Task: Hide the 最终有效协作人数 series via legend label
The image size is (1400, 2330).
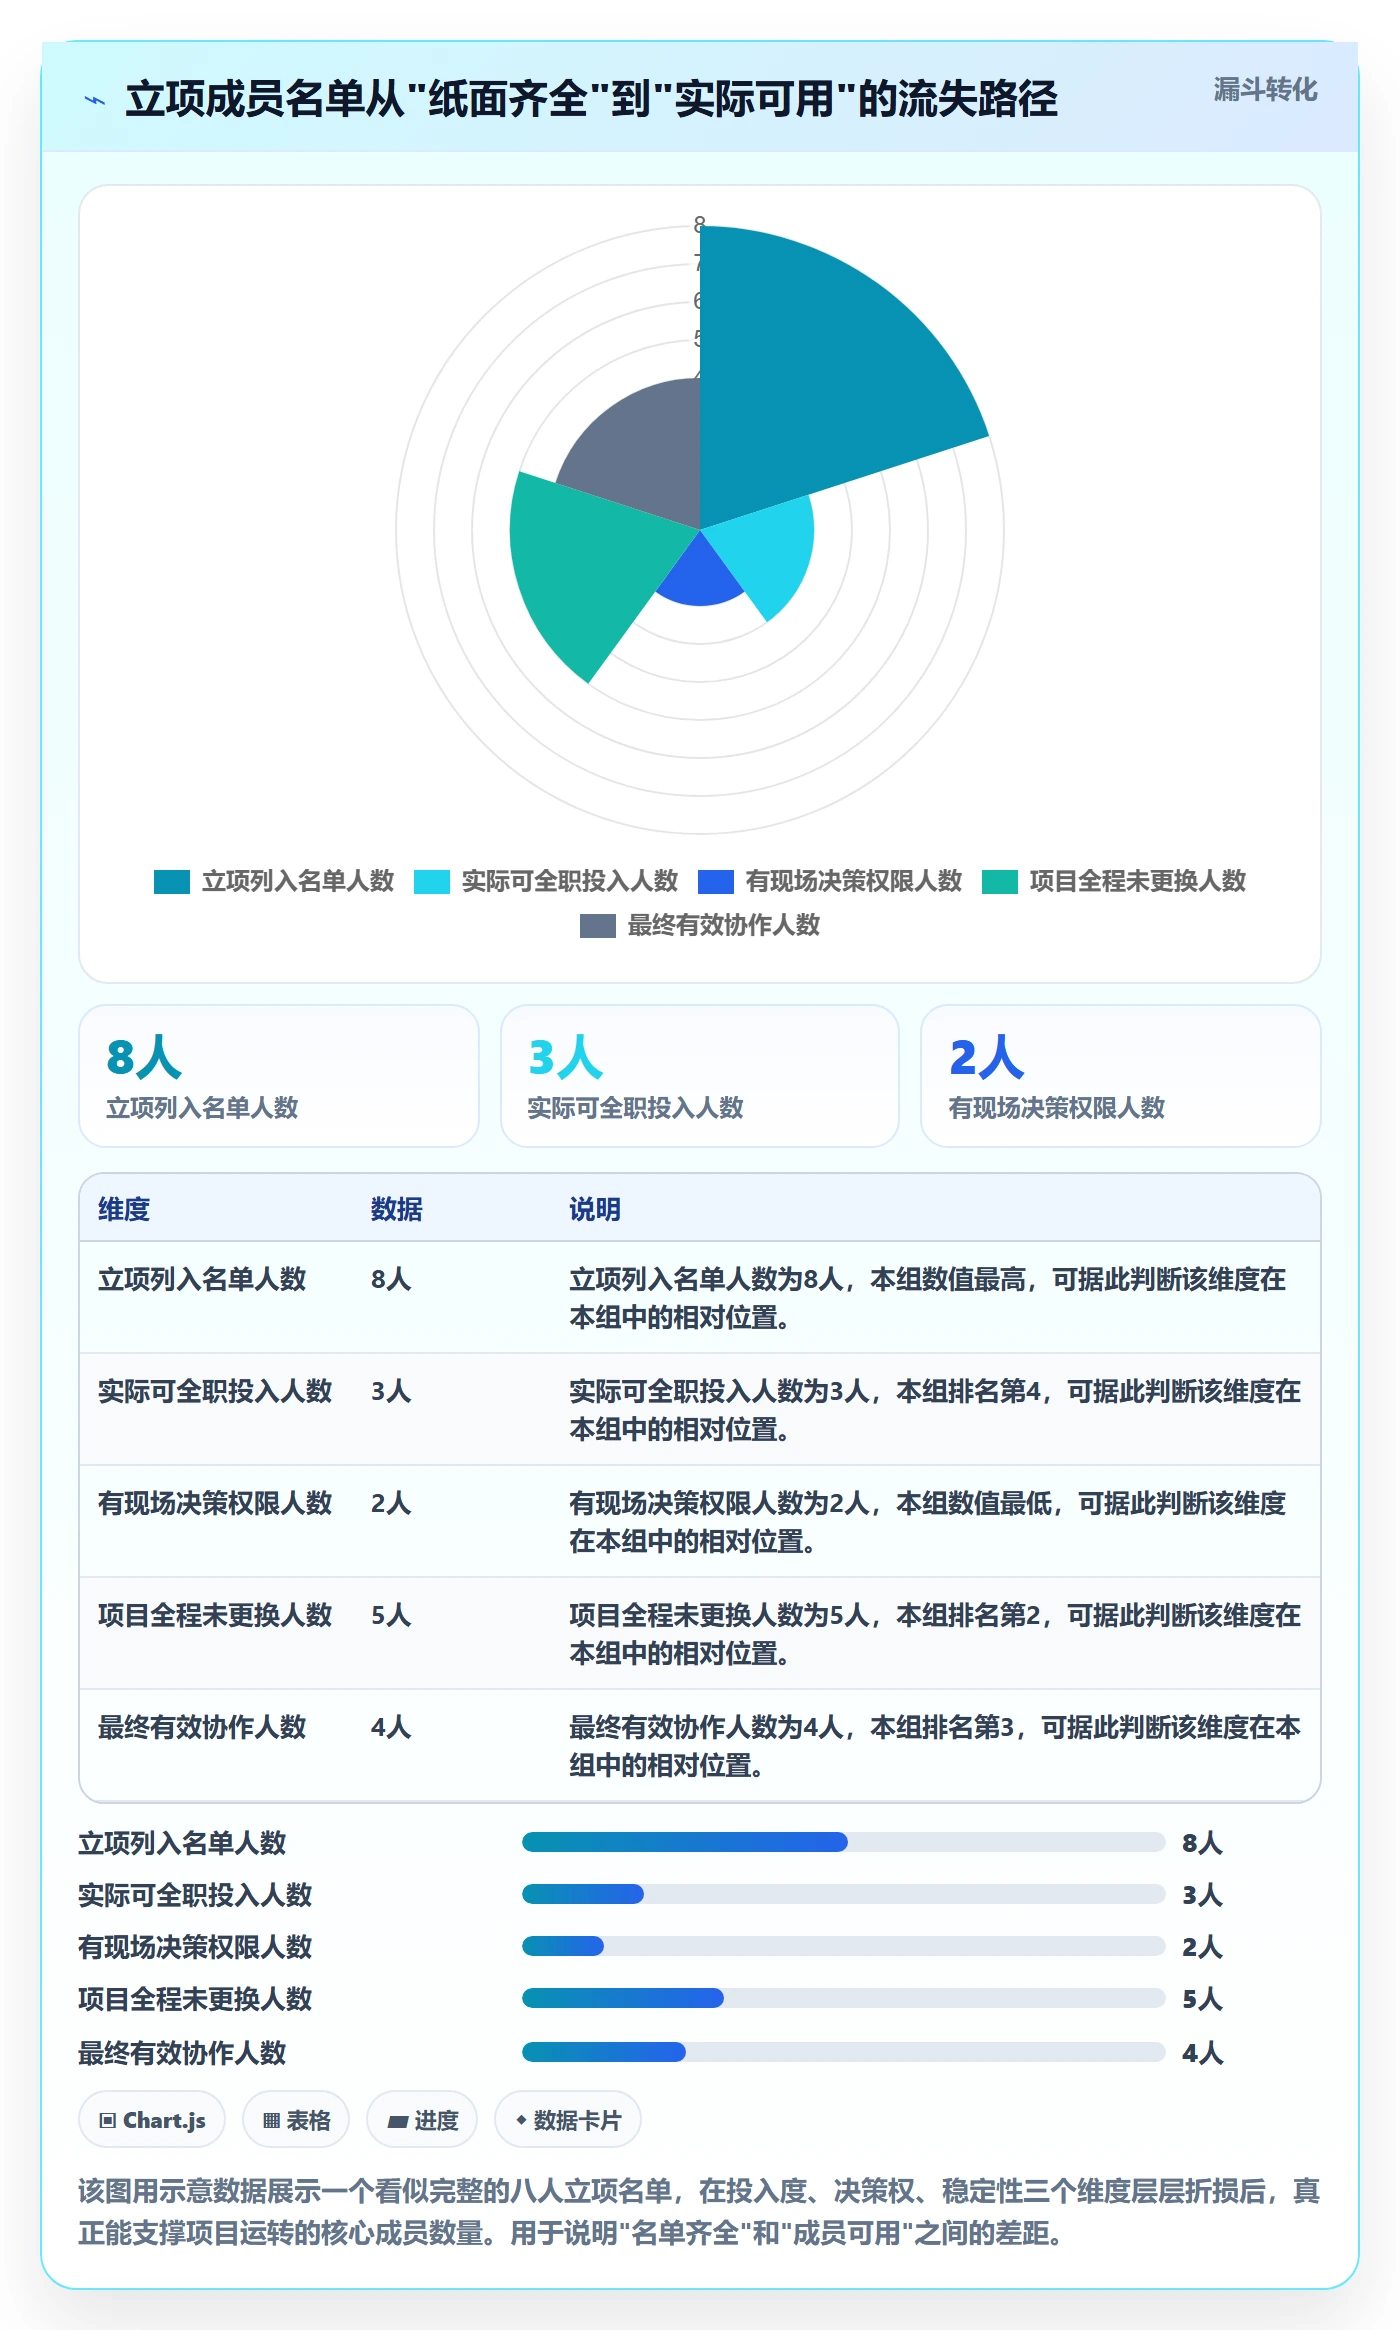Action: tap(723, 925)
